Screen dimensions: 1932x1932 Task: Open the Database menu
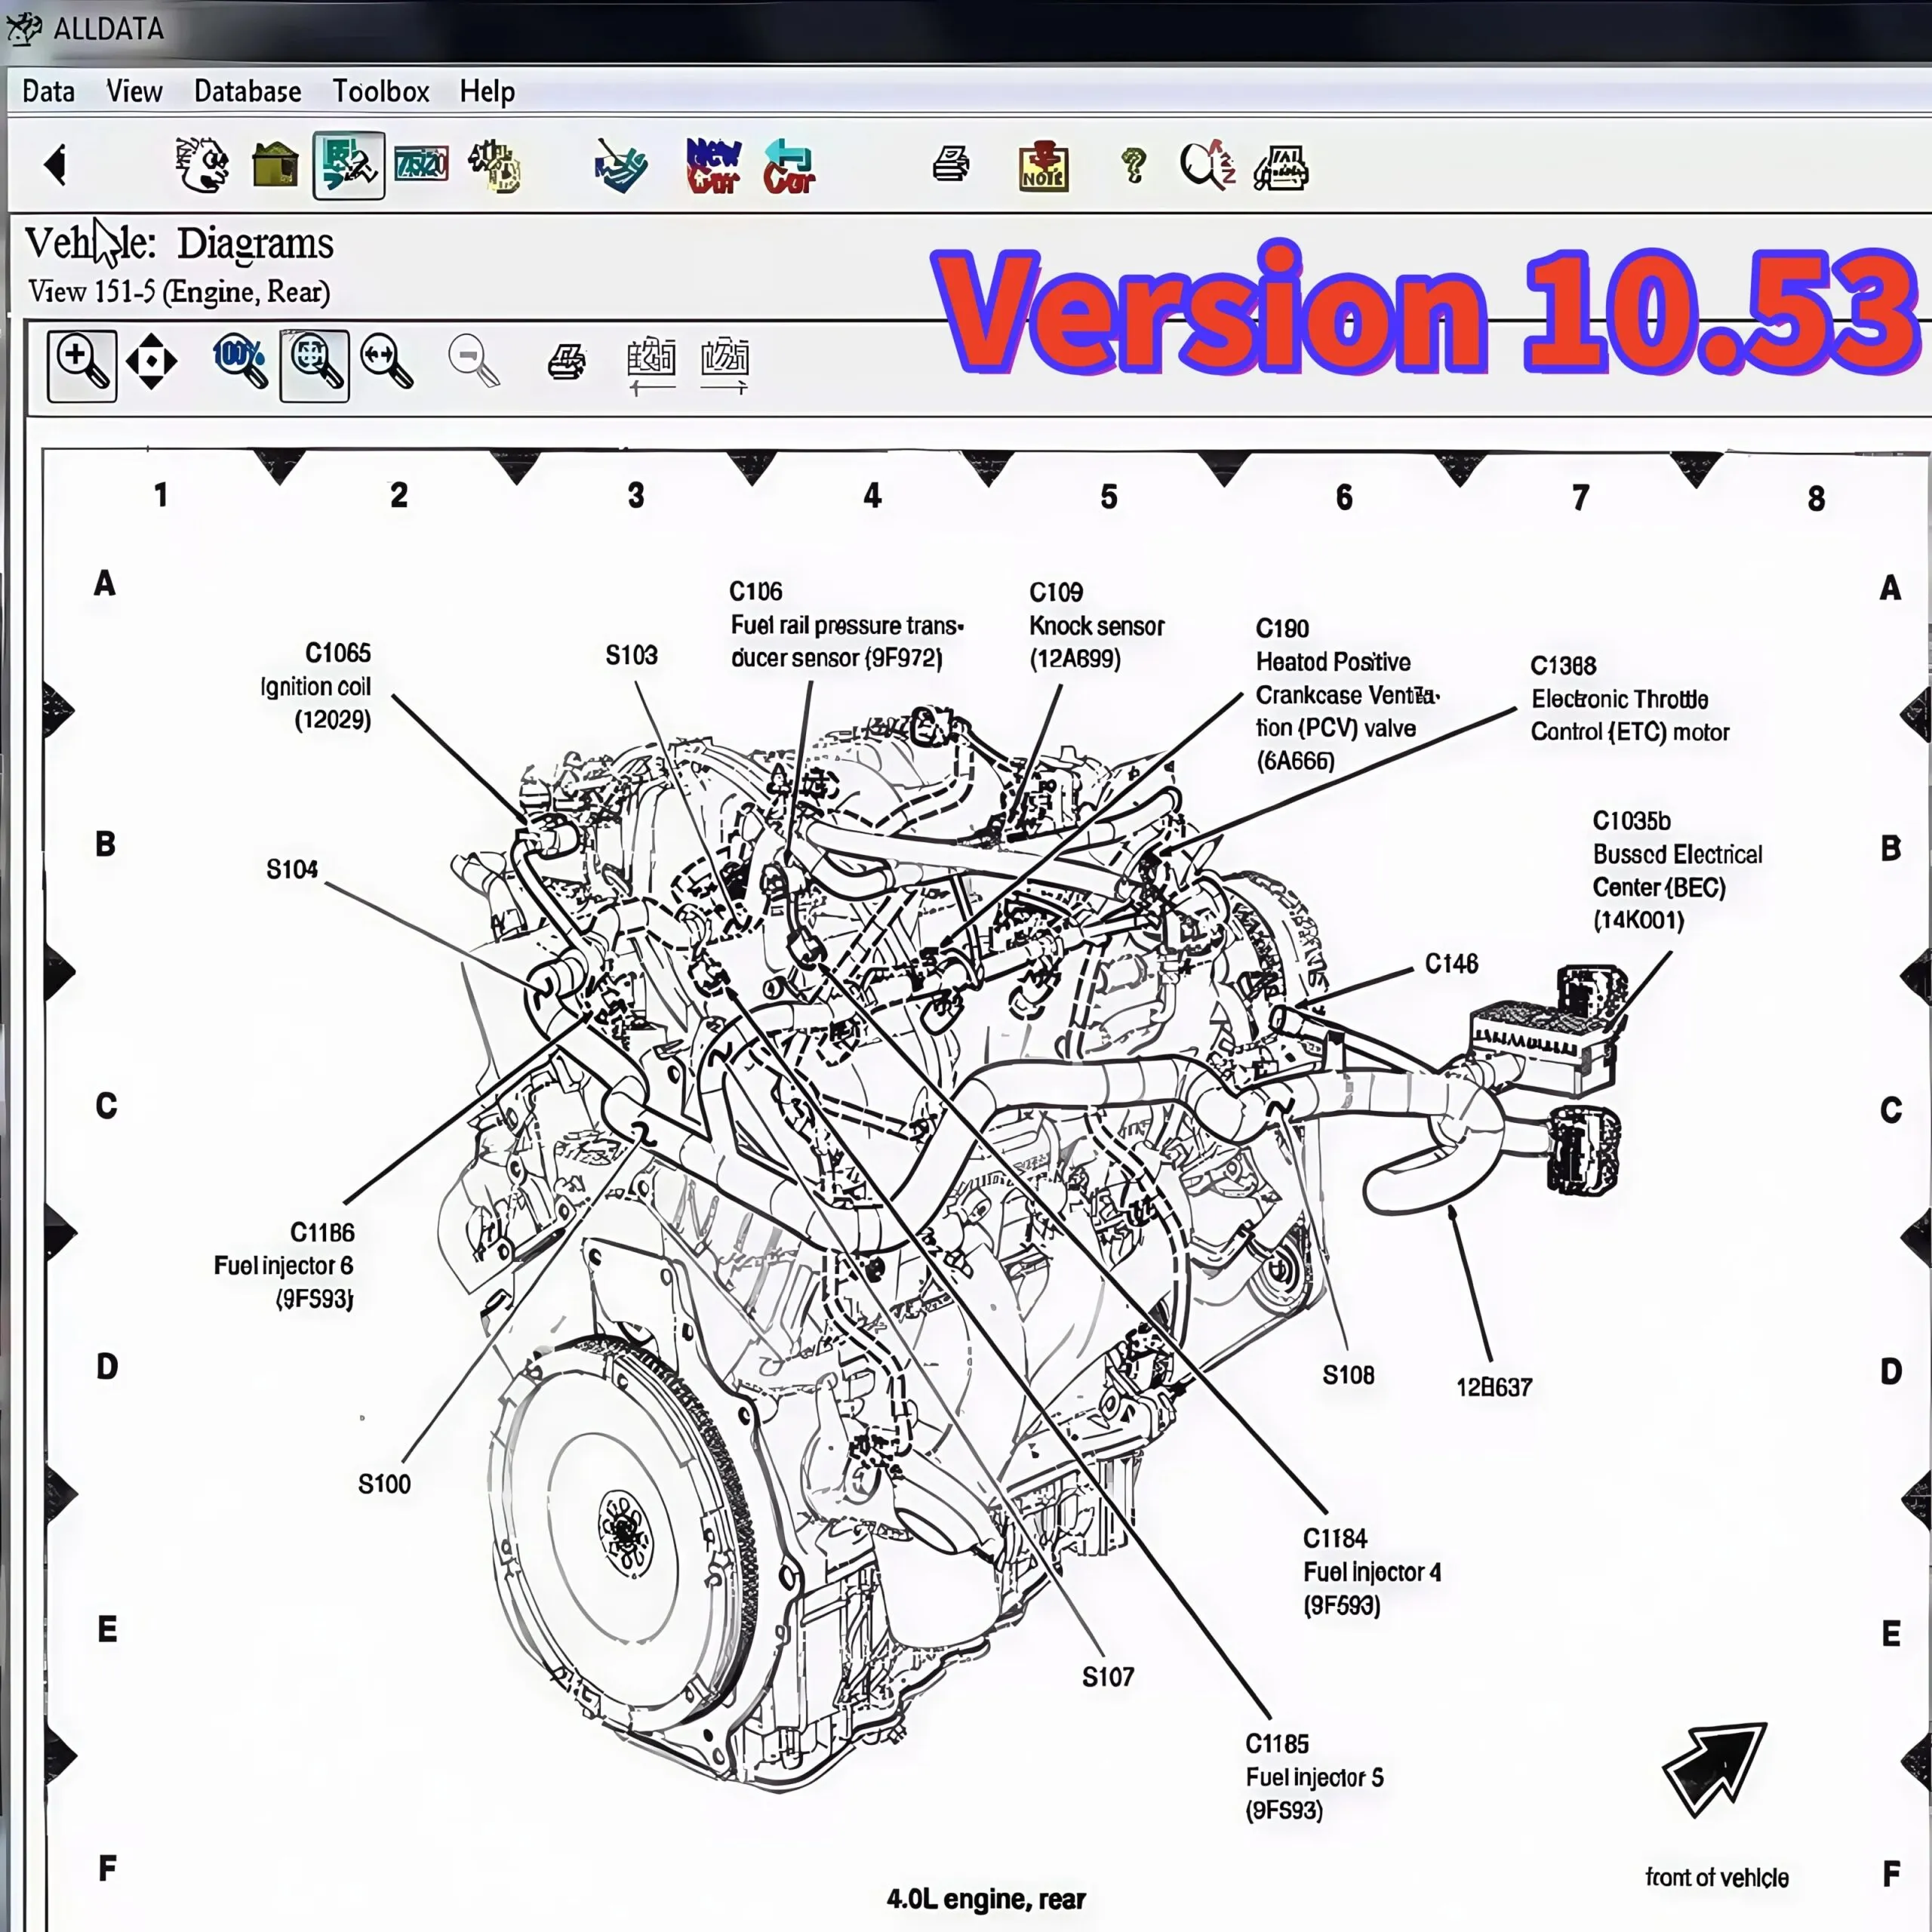tap(247, 92)
